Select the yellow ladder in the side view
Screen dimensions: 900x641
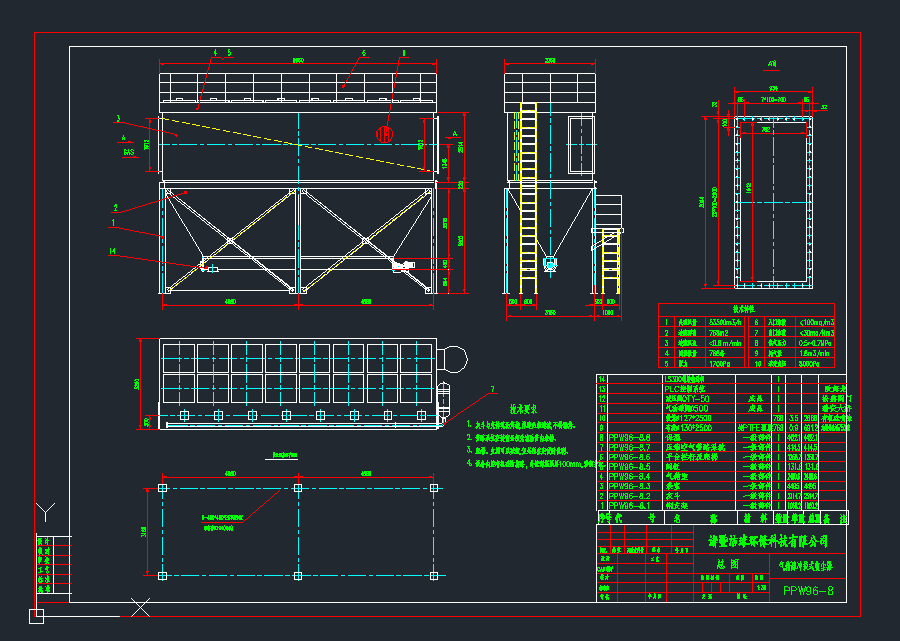point(528,200)
